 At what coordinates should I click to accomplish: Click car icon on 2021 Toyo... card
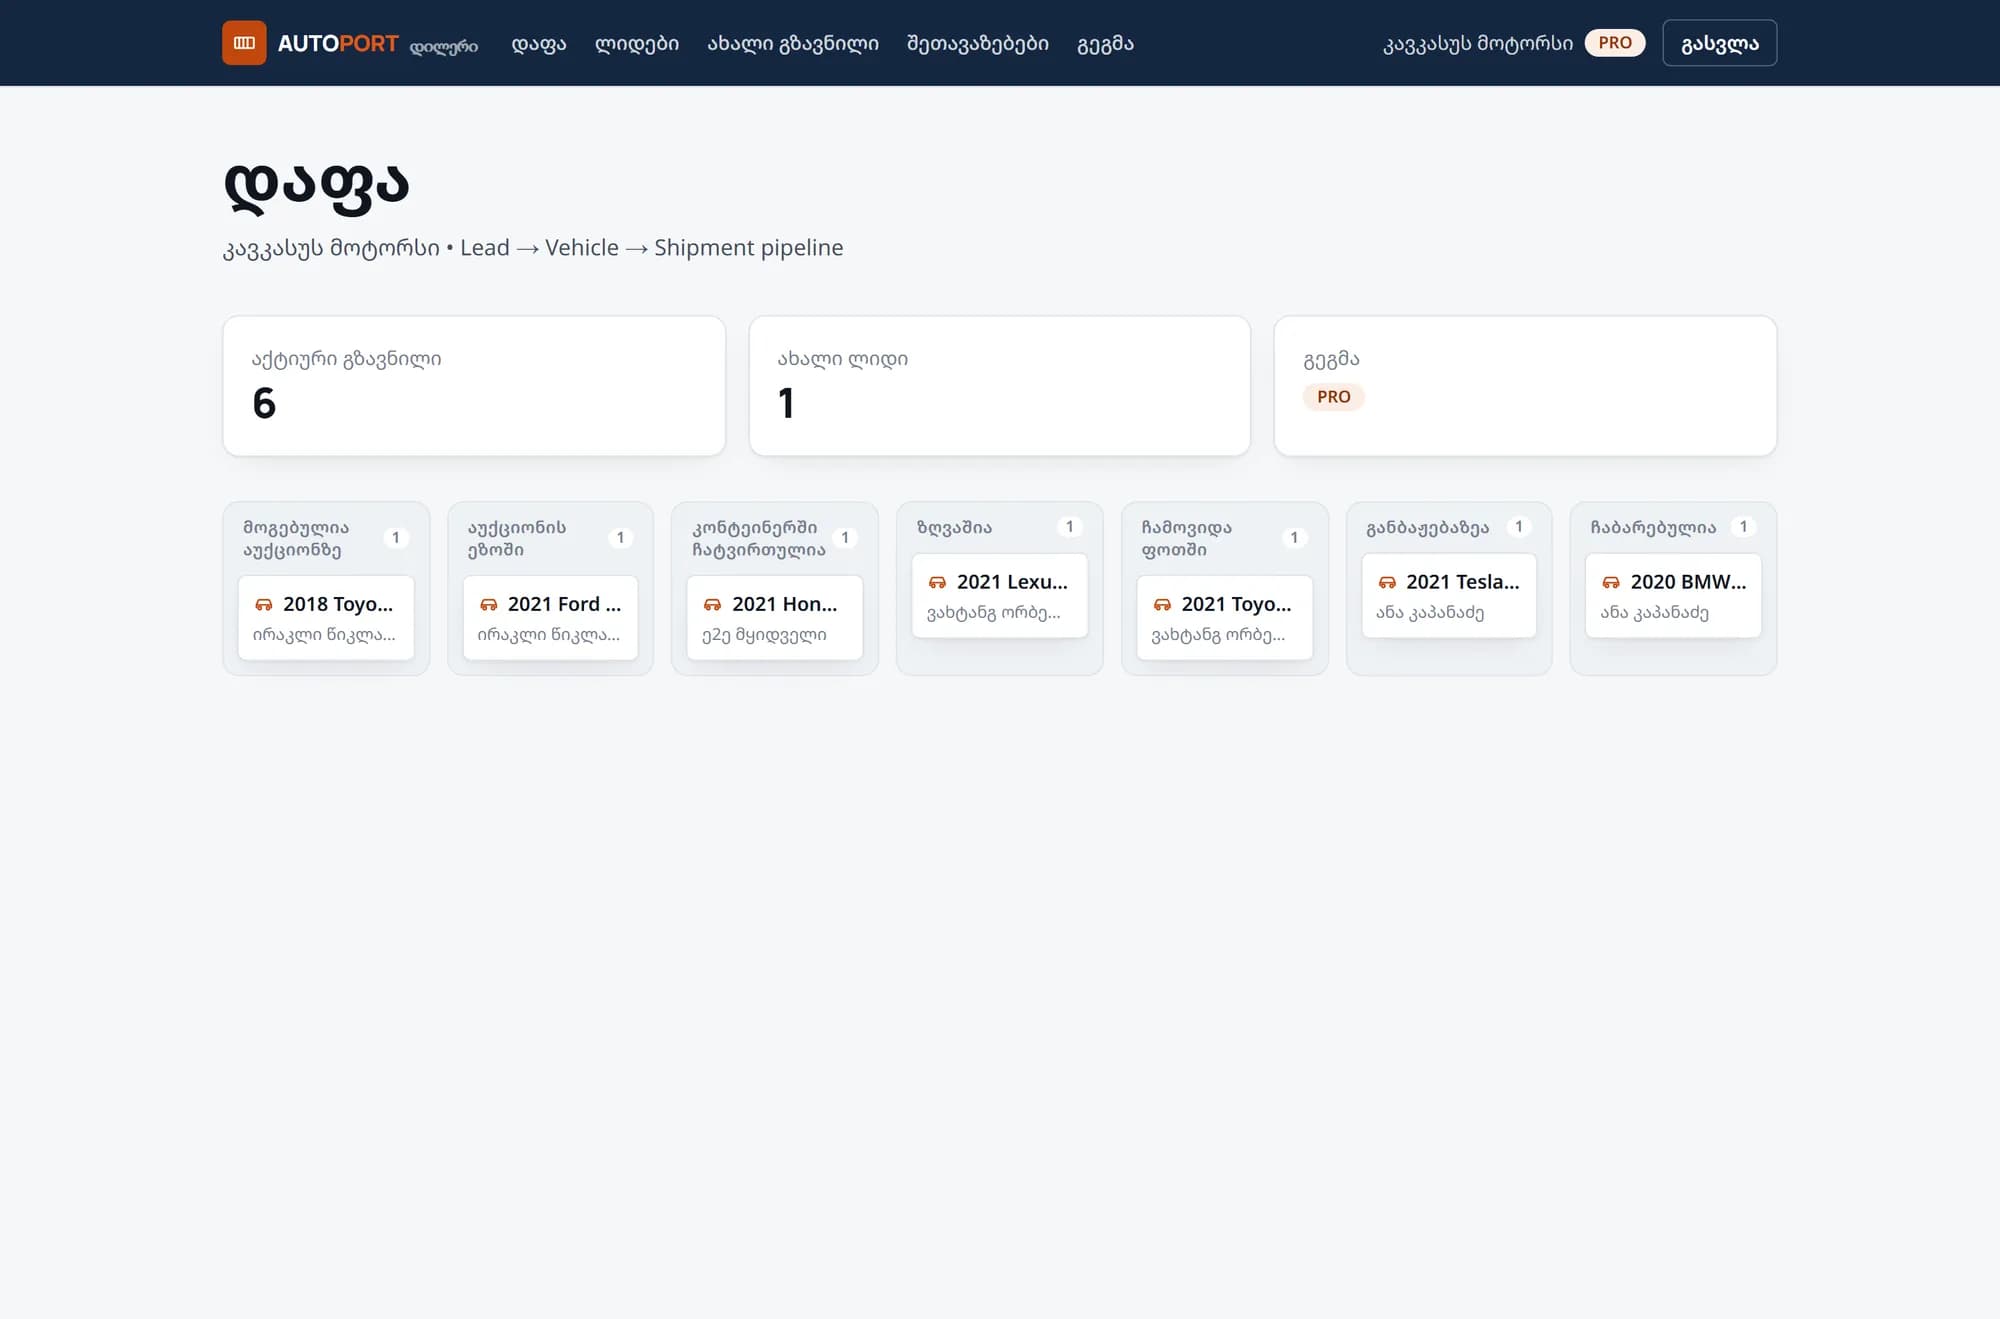pyautogui.click(x=1162, y=604)
